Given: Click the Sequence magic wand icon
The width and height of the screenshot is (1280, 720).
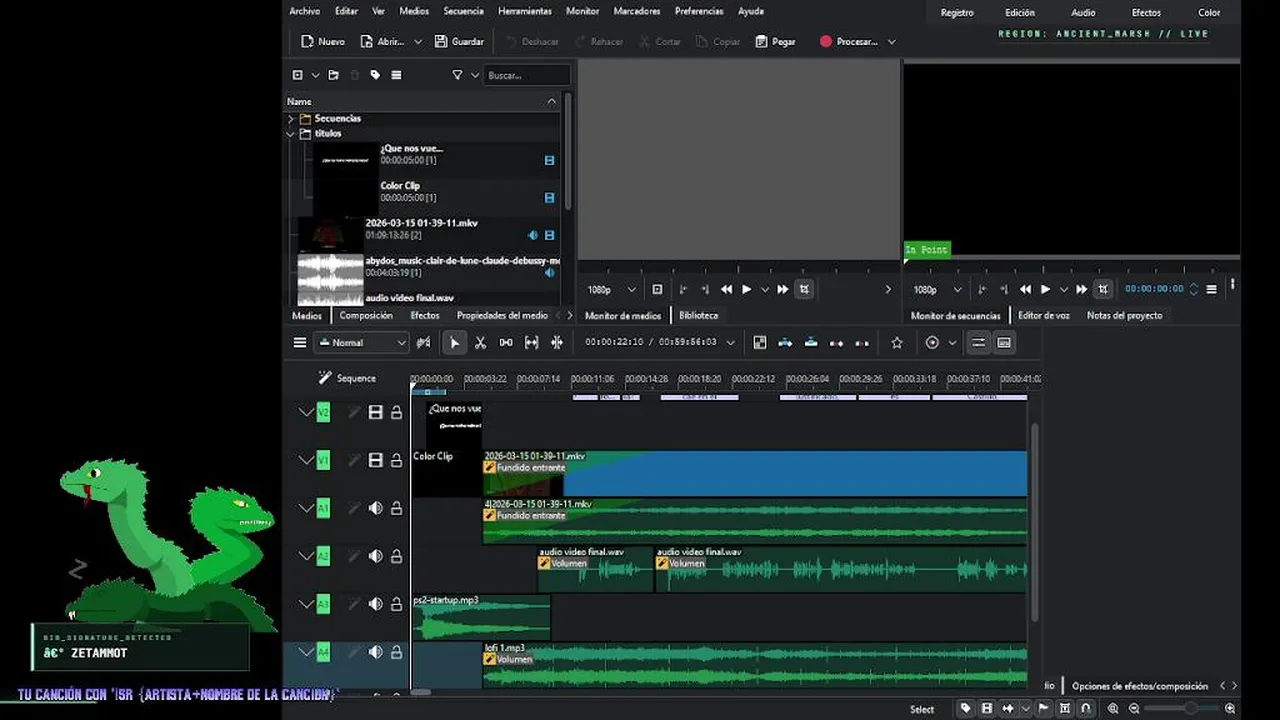Looking at the screenshot, I should point(325,378).
